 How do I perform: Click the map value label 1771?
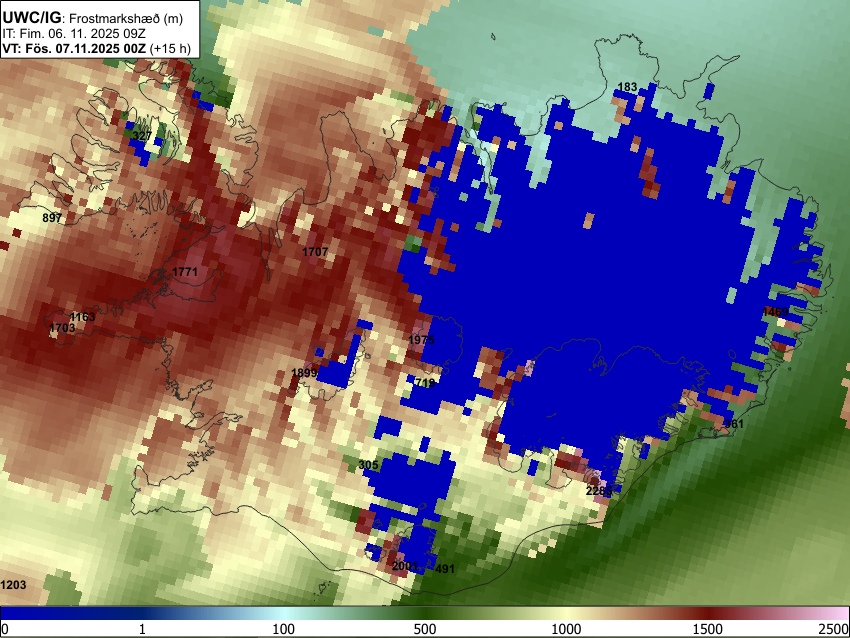(x=185, y=272)
